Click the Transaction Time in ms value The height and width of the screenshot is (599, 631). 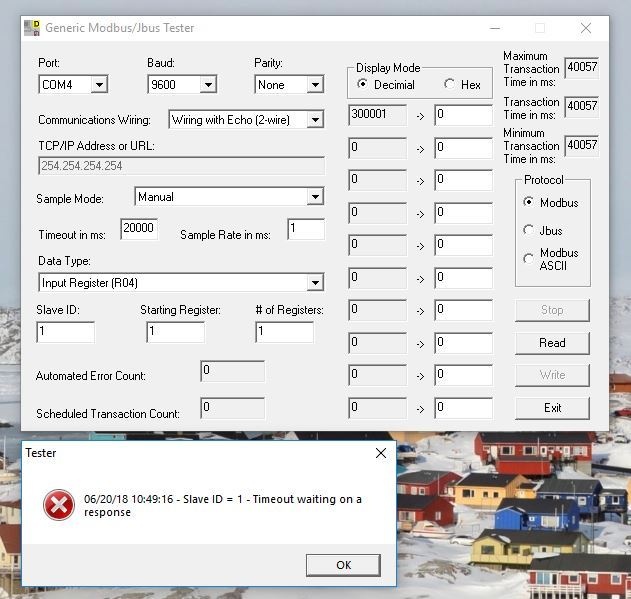point(582,107)
